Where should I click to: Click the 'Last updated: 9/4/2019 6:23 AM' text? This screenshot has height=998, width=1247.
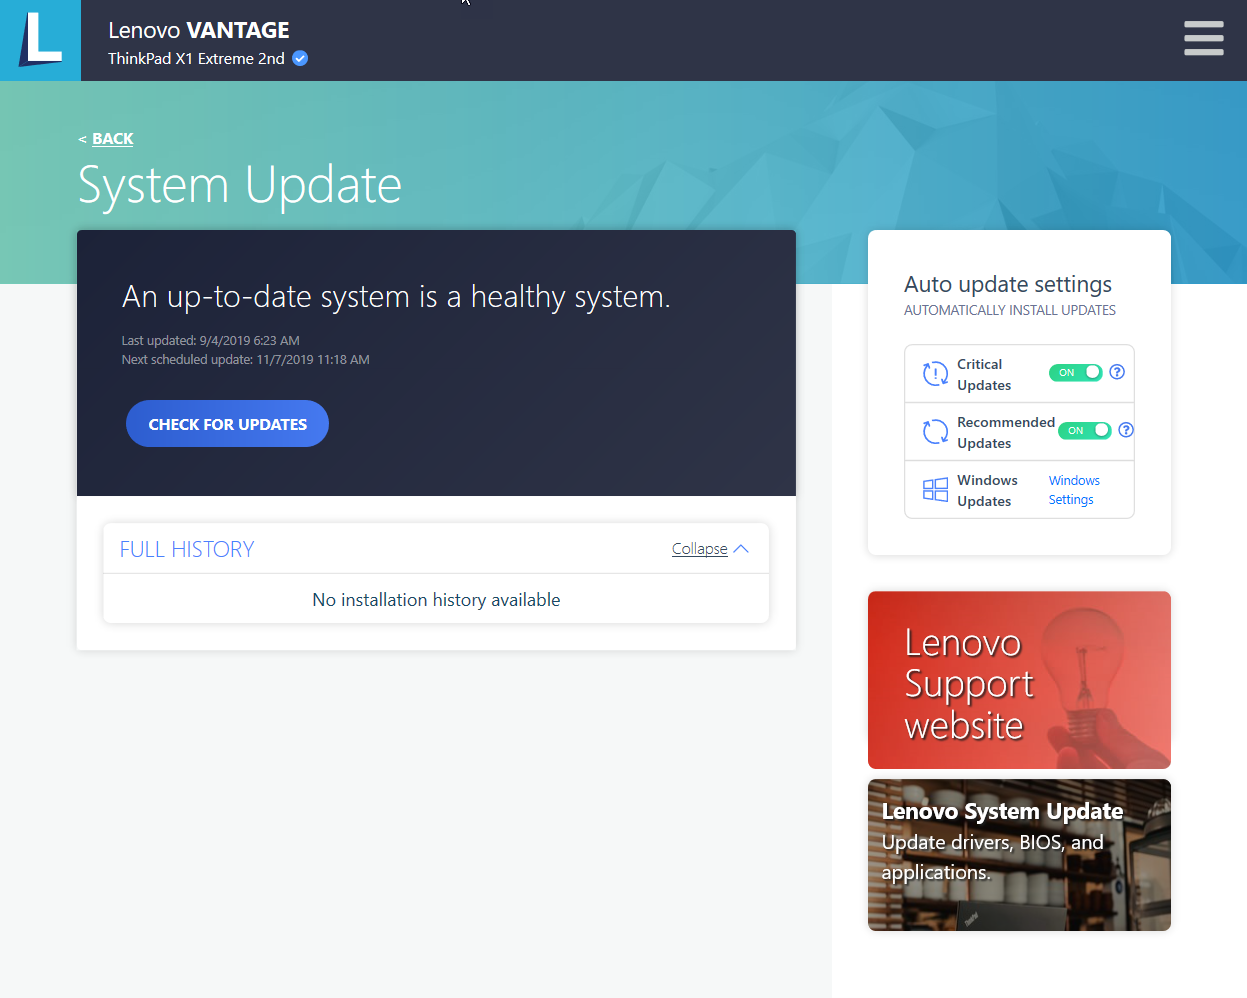[x=210, y=341]
